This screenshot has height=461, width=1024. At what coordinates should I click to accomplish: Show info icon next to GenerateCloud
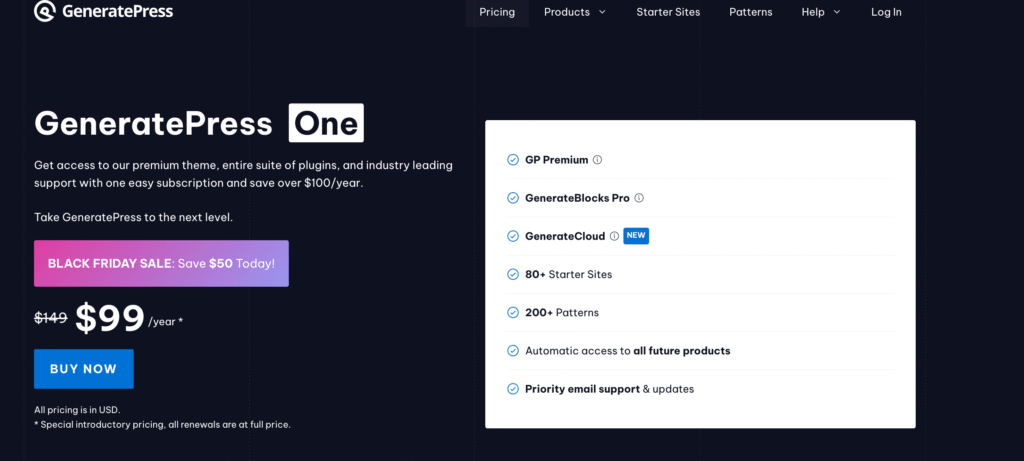point(614,236)
